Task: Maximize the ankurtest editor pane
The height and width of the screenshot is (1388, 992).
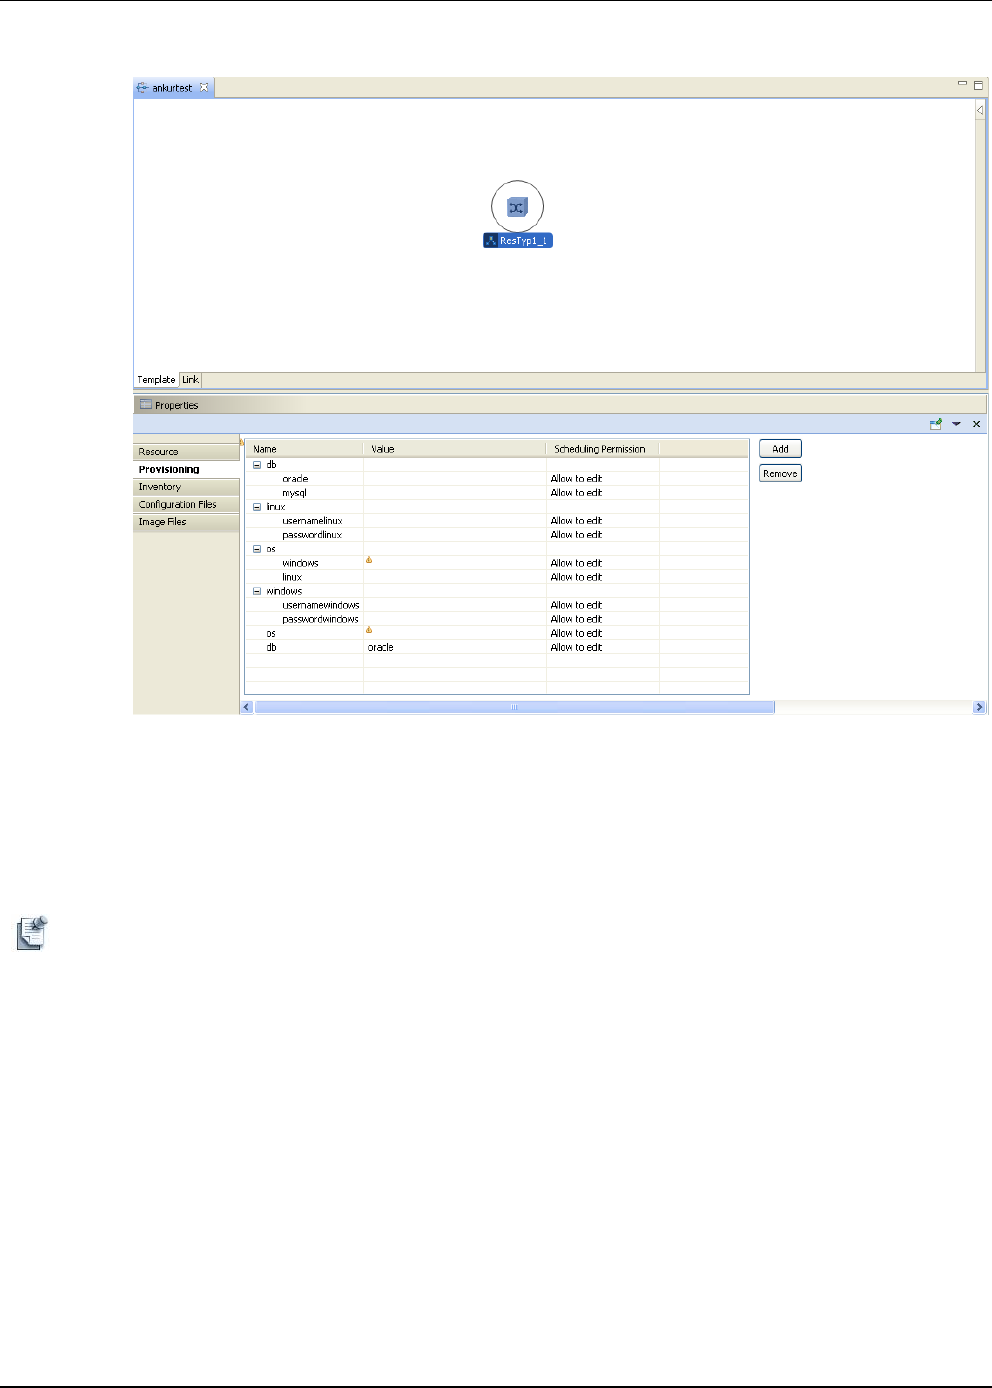Action: click(x=979, y=85)
